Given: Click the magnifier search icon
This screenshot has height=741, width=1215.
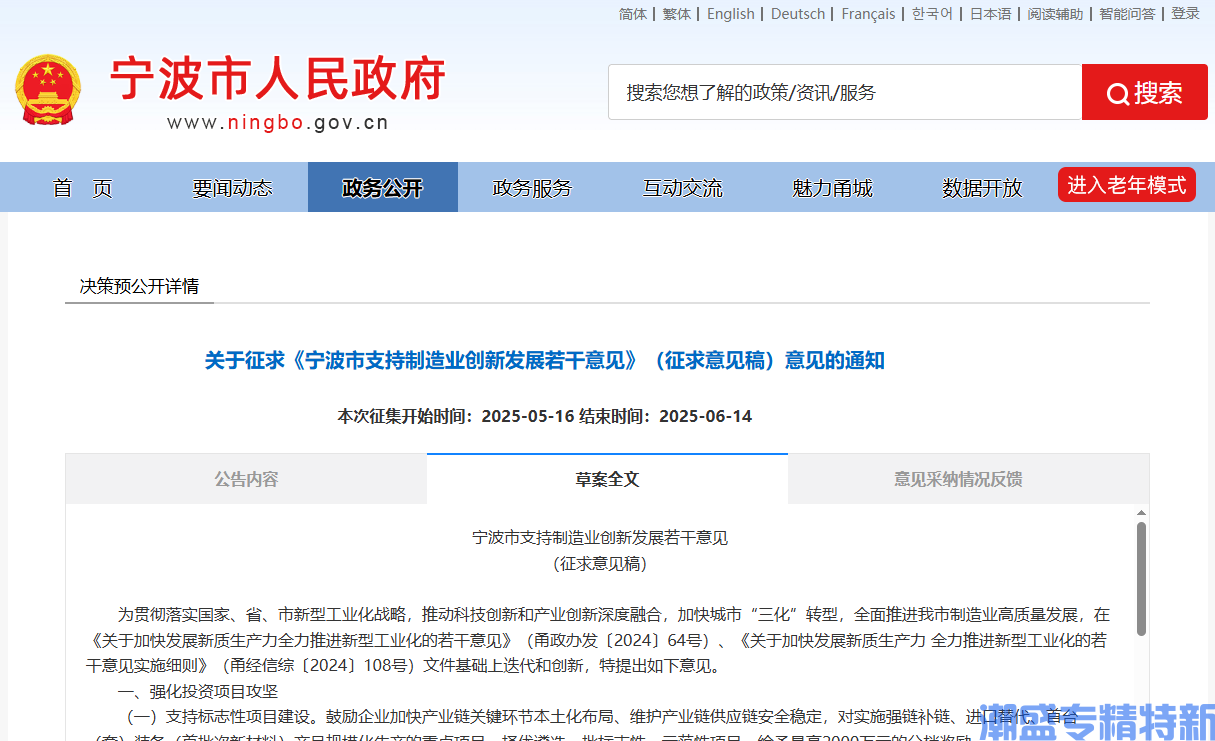Looking at the screenshot, I should pyautogui.click(x=1117, y=92).
